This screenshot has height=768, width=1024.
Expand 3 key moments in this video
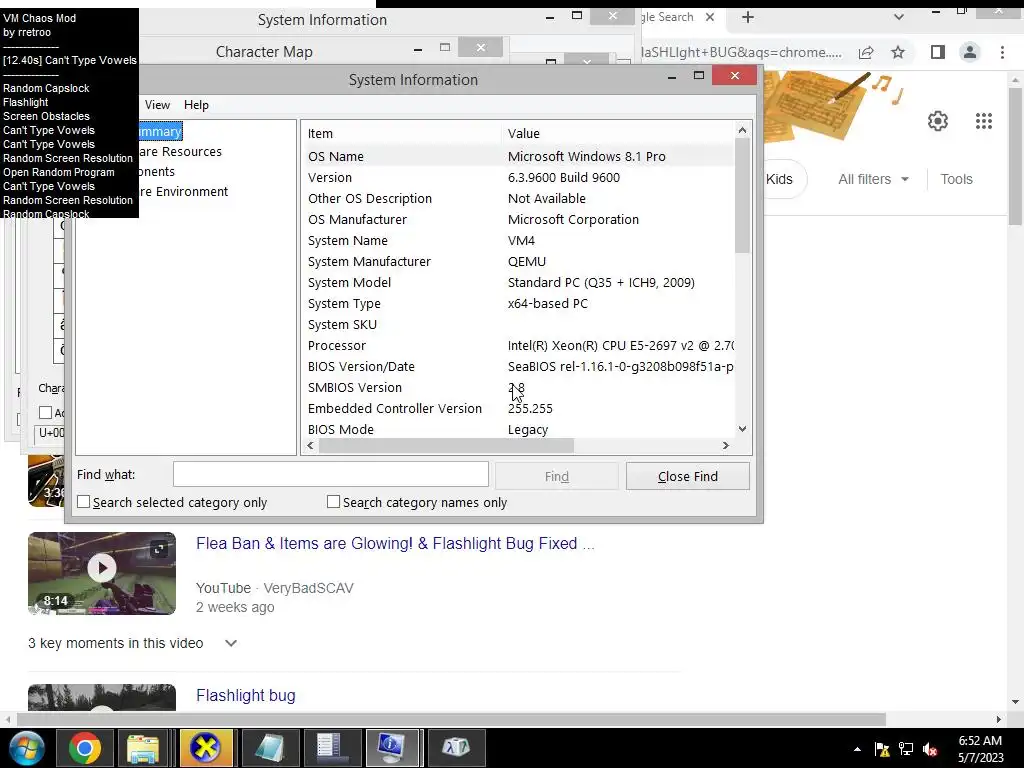tap(231, 643)
